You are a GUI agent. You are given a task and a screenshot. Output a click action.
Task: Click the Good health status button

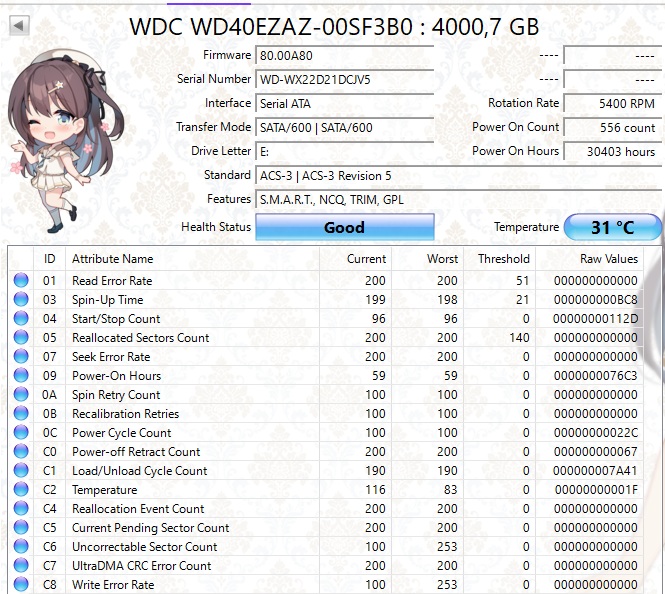[345, 227]
